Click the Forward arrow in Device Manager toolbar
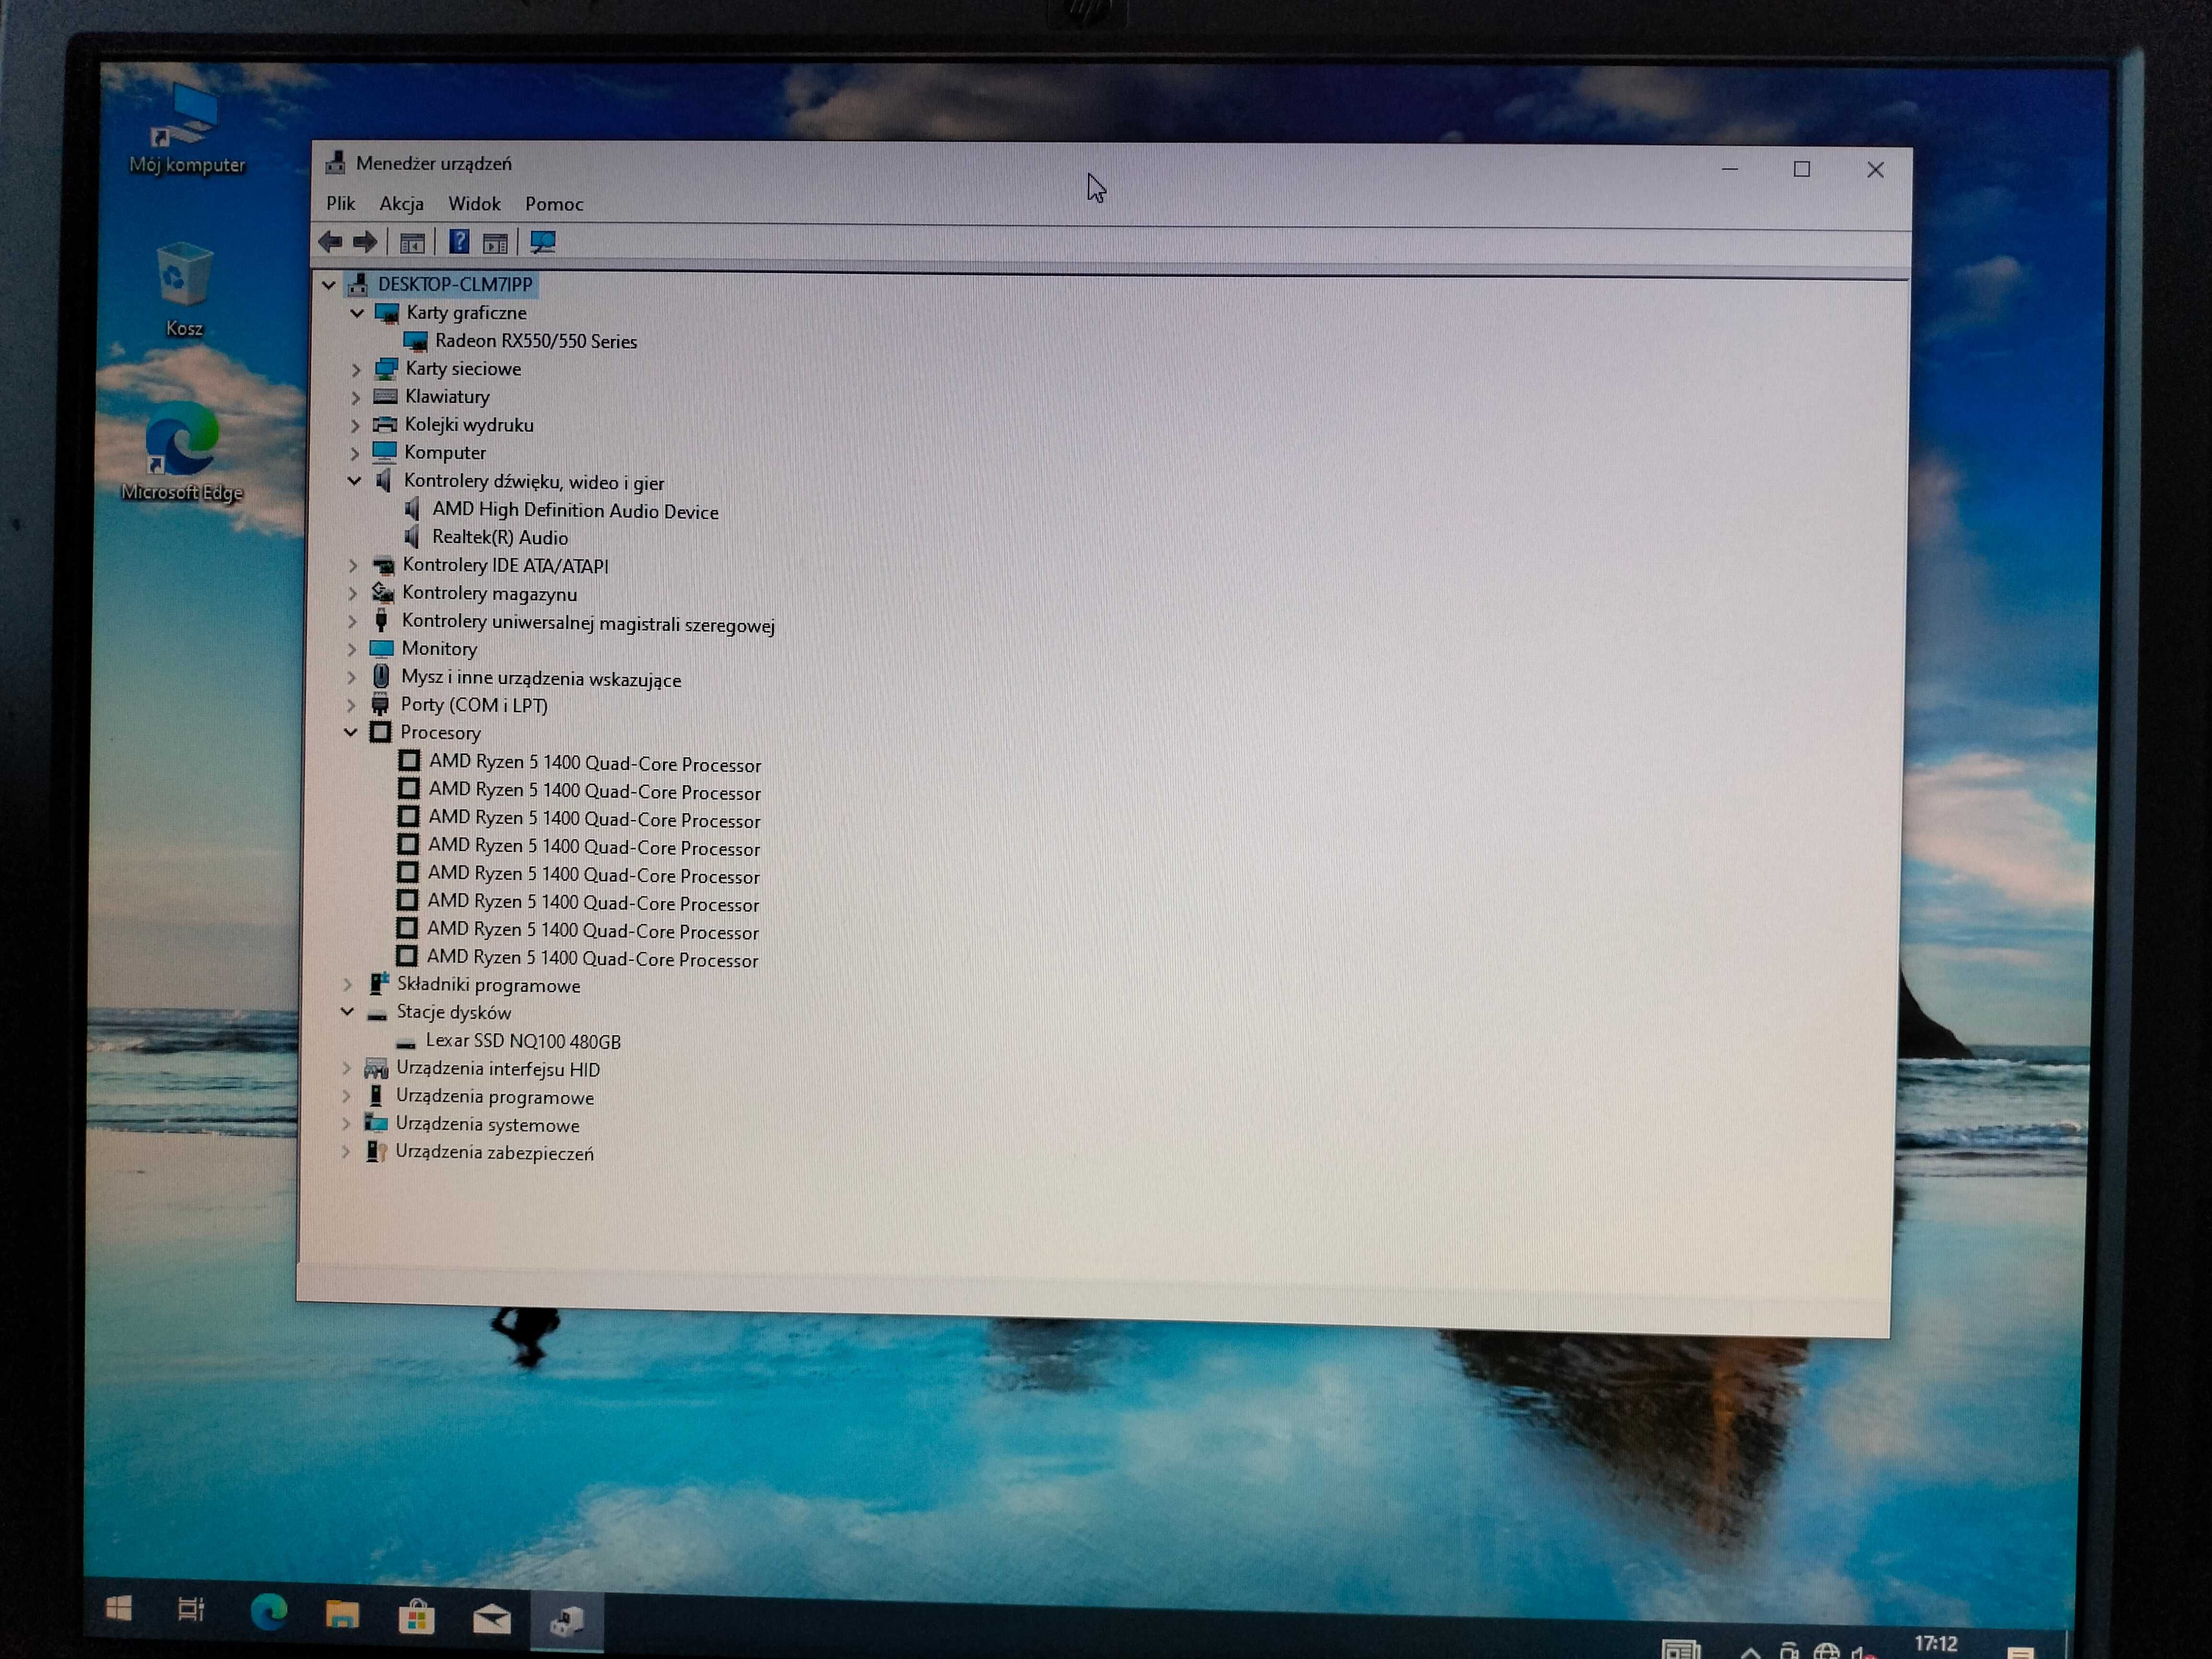 click(x=365, y=242)
